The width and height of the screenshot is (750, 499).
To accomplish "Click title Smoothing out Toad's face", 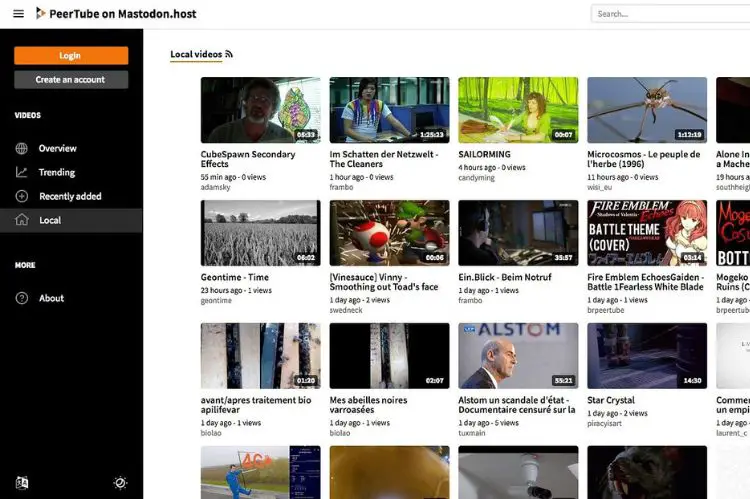I will click(384, 282).
